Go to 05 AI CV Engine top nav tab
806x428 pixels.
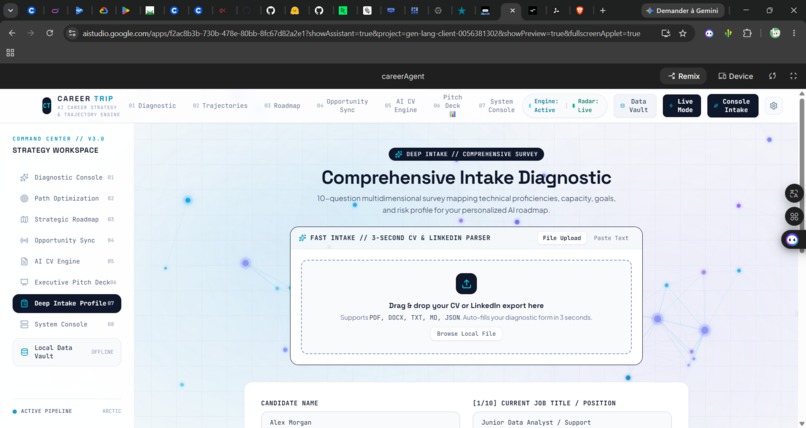[x=400, y=106]
